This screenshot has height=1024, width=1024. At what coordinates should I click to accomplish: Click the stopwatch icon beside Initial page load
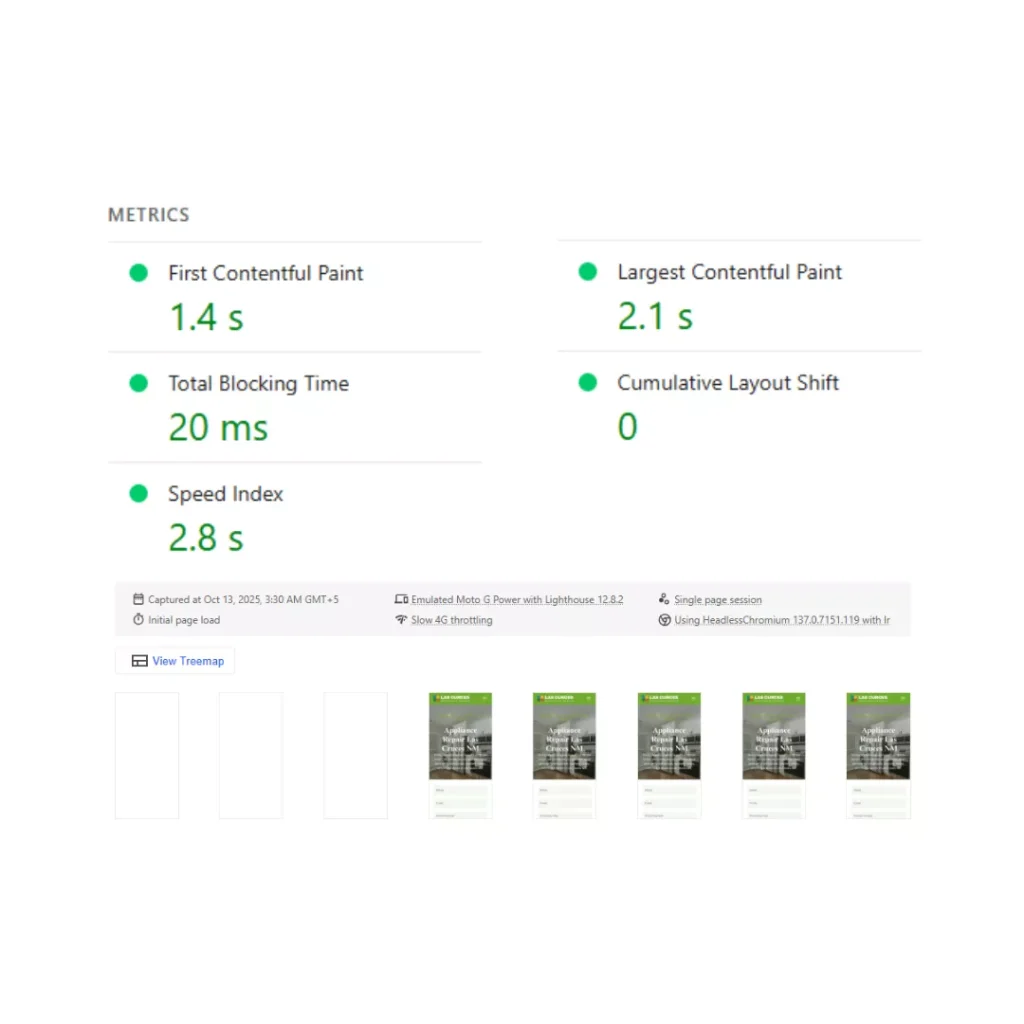pos(138,620)
